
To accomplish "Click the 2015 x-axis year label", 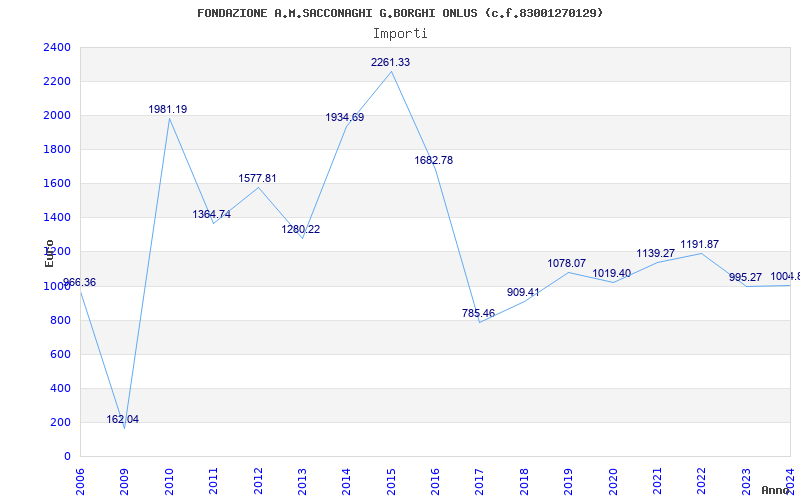I will point(391,481).
